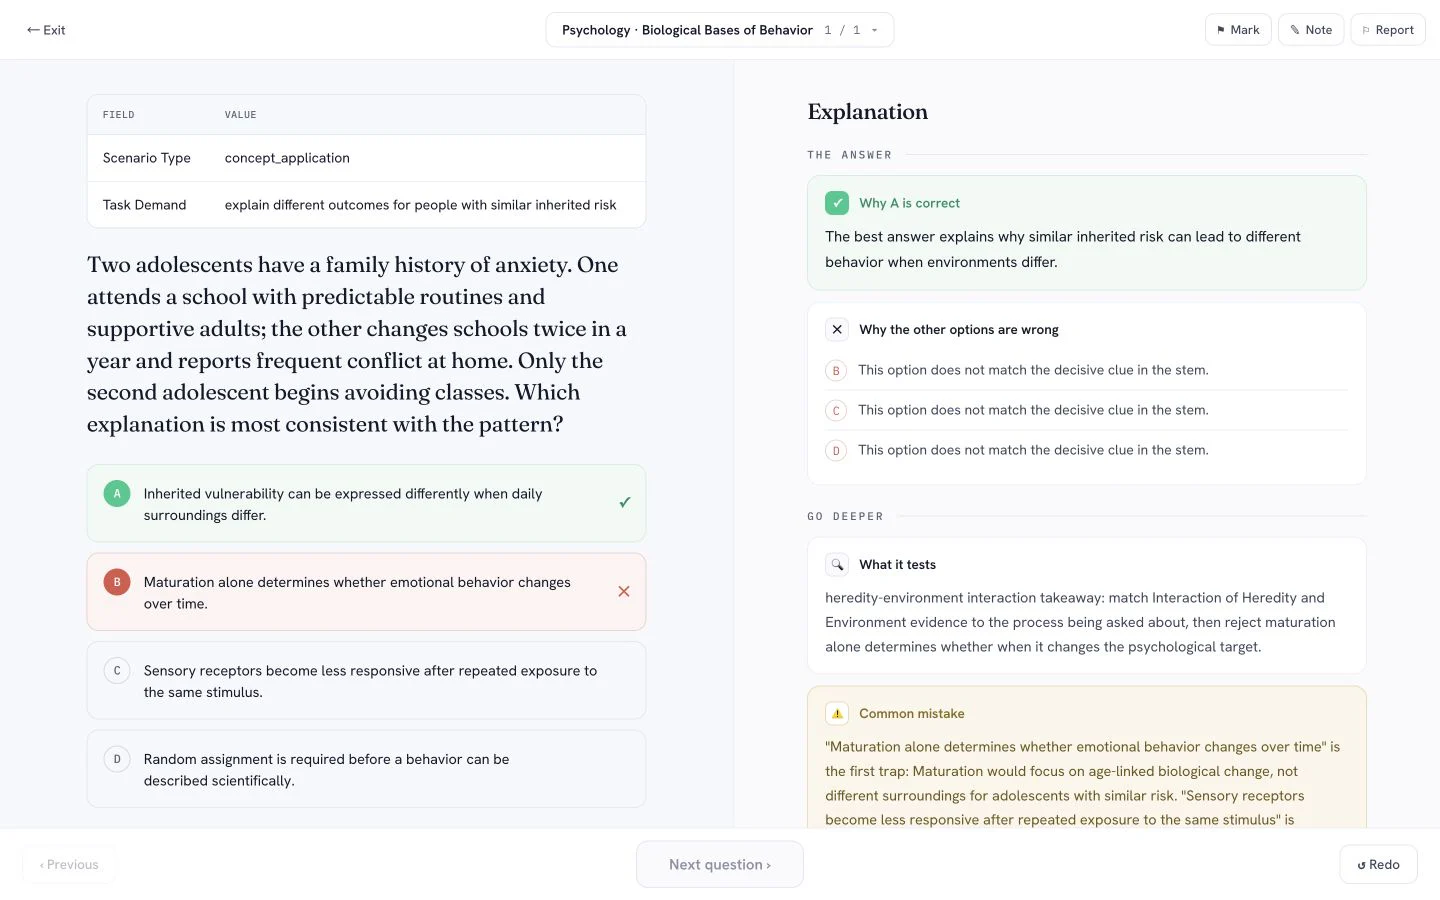This screenshot has width=1440, height=900.
Task: Go to Previous question
Action: (69, 865)
